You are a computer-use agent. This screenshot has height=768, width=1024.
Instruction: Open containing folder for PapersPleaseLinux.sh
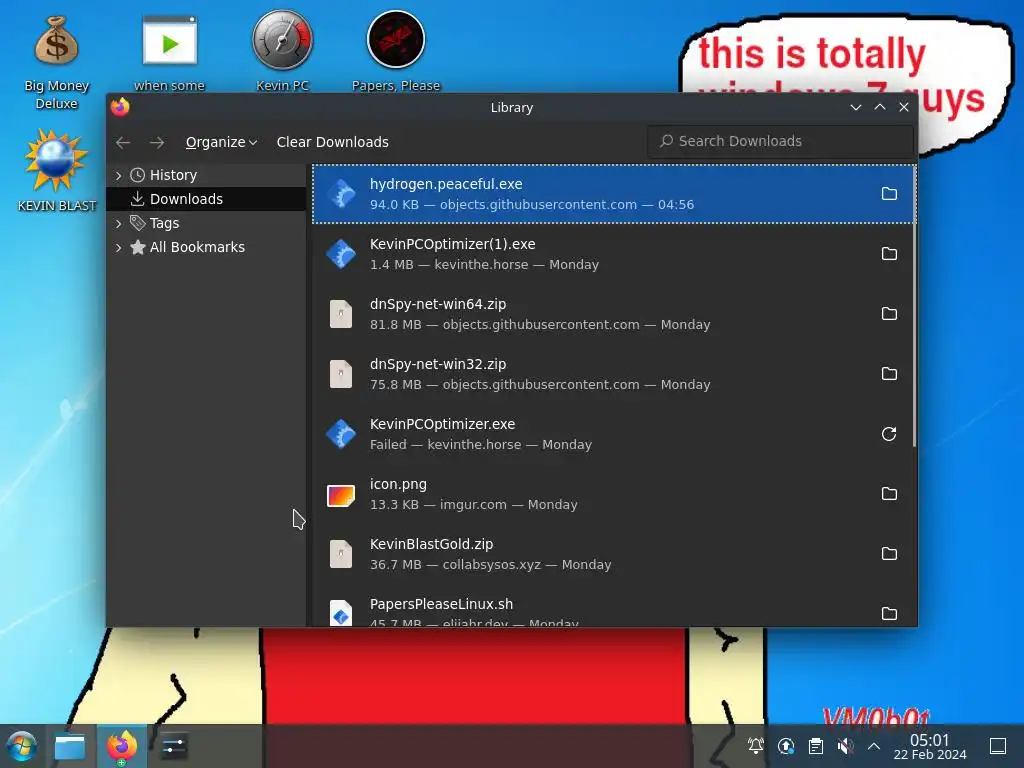click(x=889, y=614)
